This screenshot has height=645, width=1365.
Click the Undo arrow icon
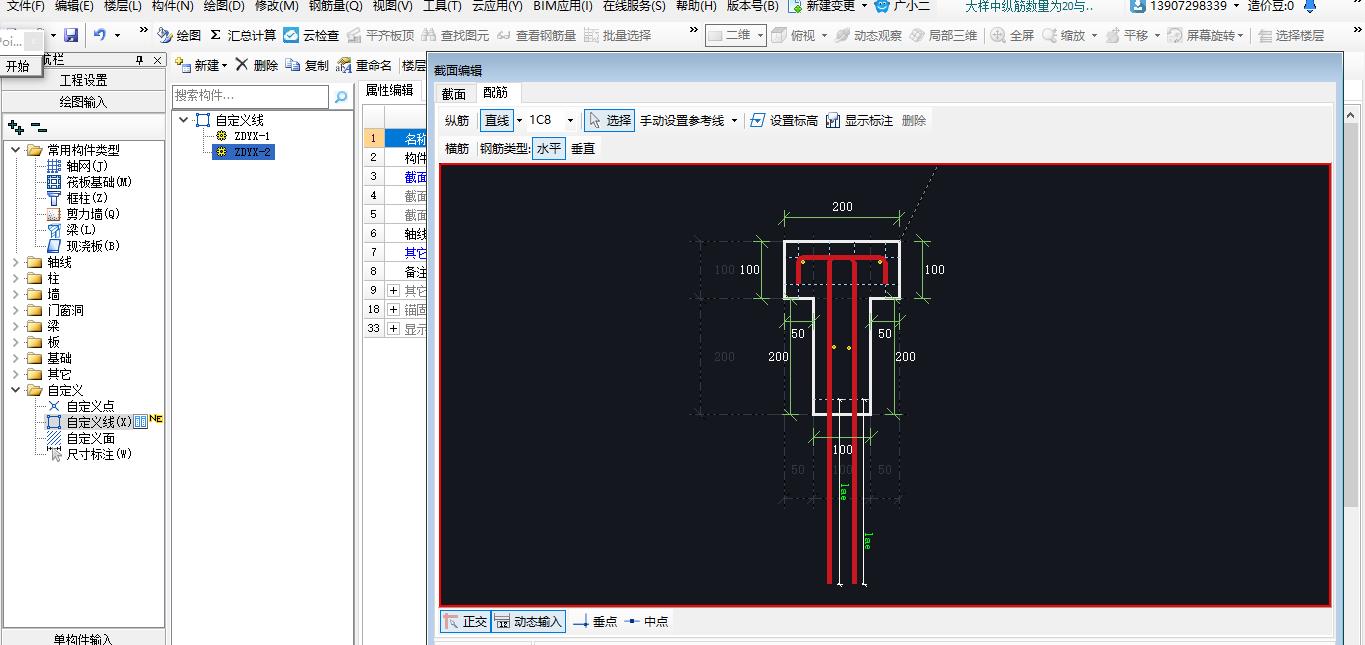click(100, 35)
